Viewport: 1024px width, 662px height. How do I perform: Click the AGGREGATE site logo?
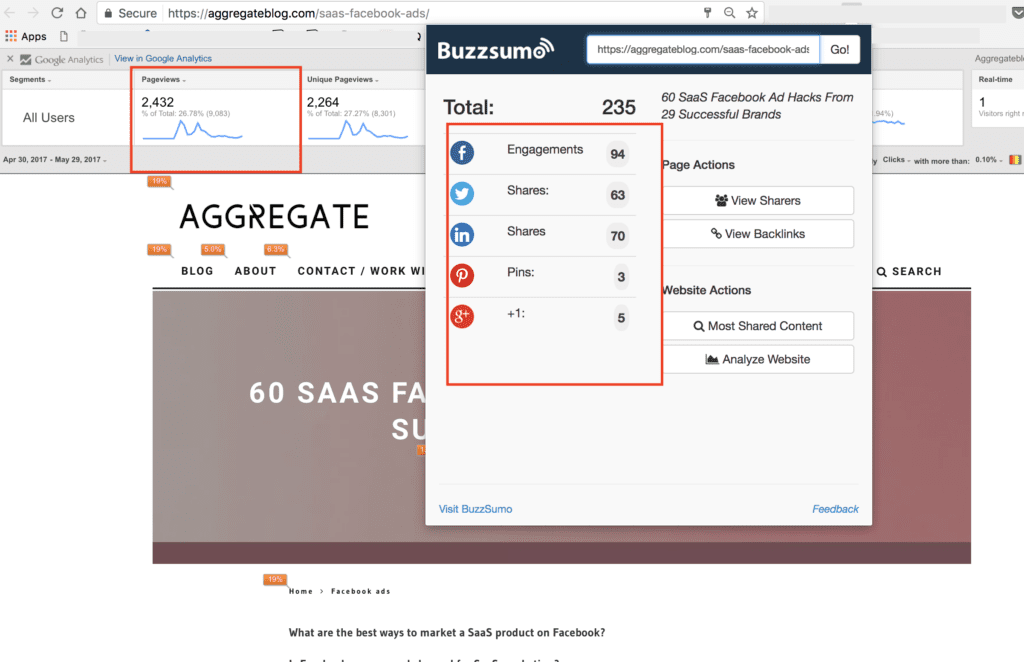(274, 216)
